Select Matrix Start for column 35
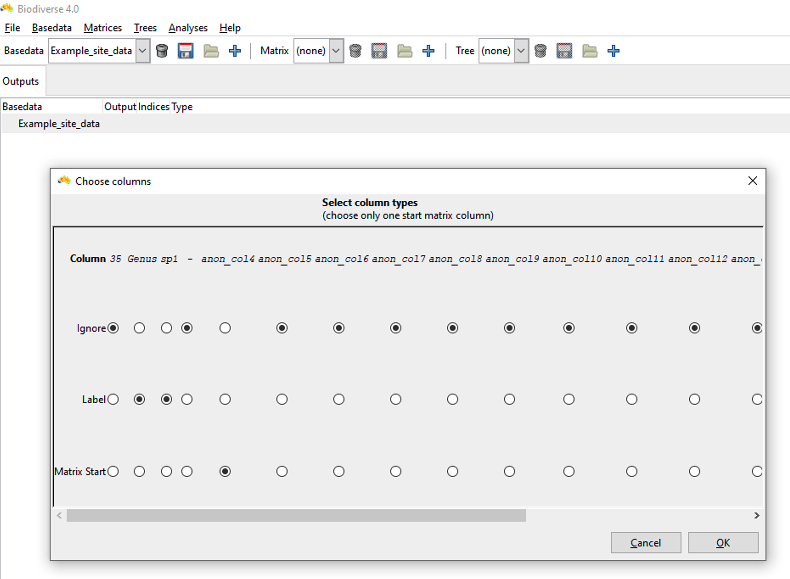This screenshot has height=579, width=790. pyautogui.click(x=113, y=471)
